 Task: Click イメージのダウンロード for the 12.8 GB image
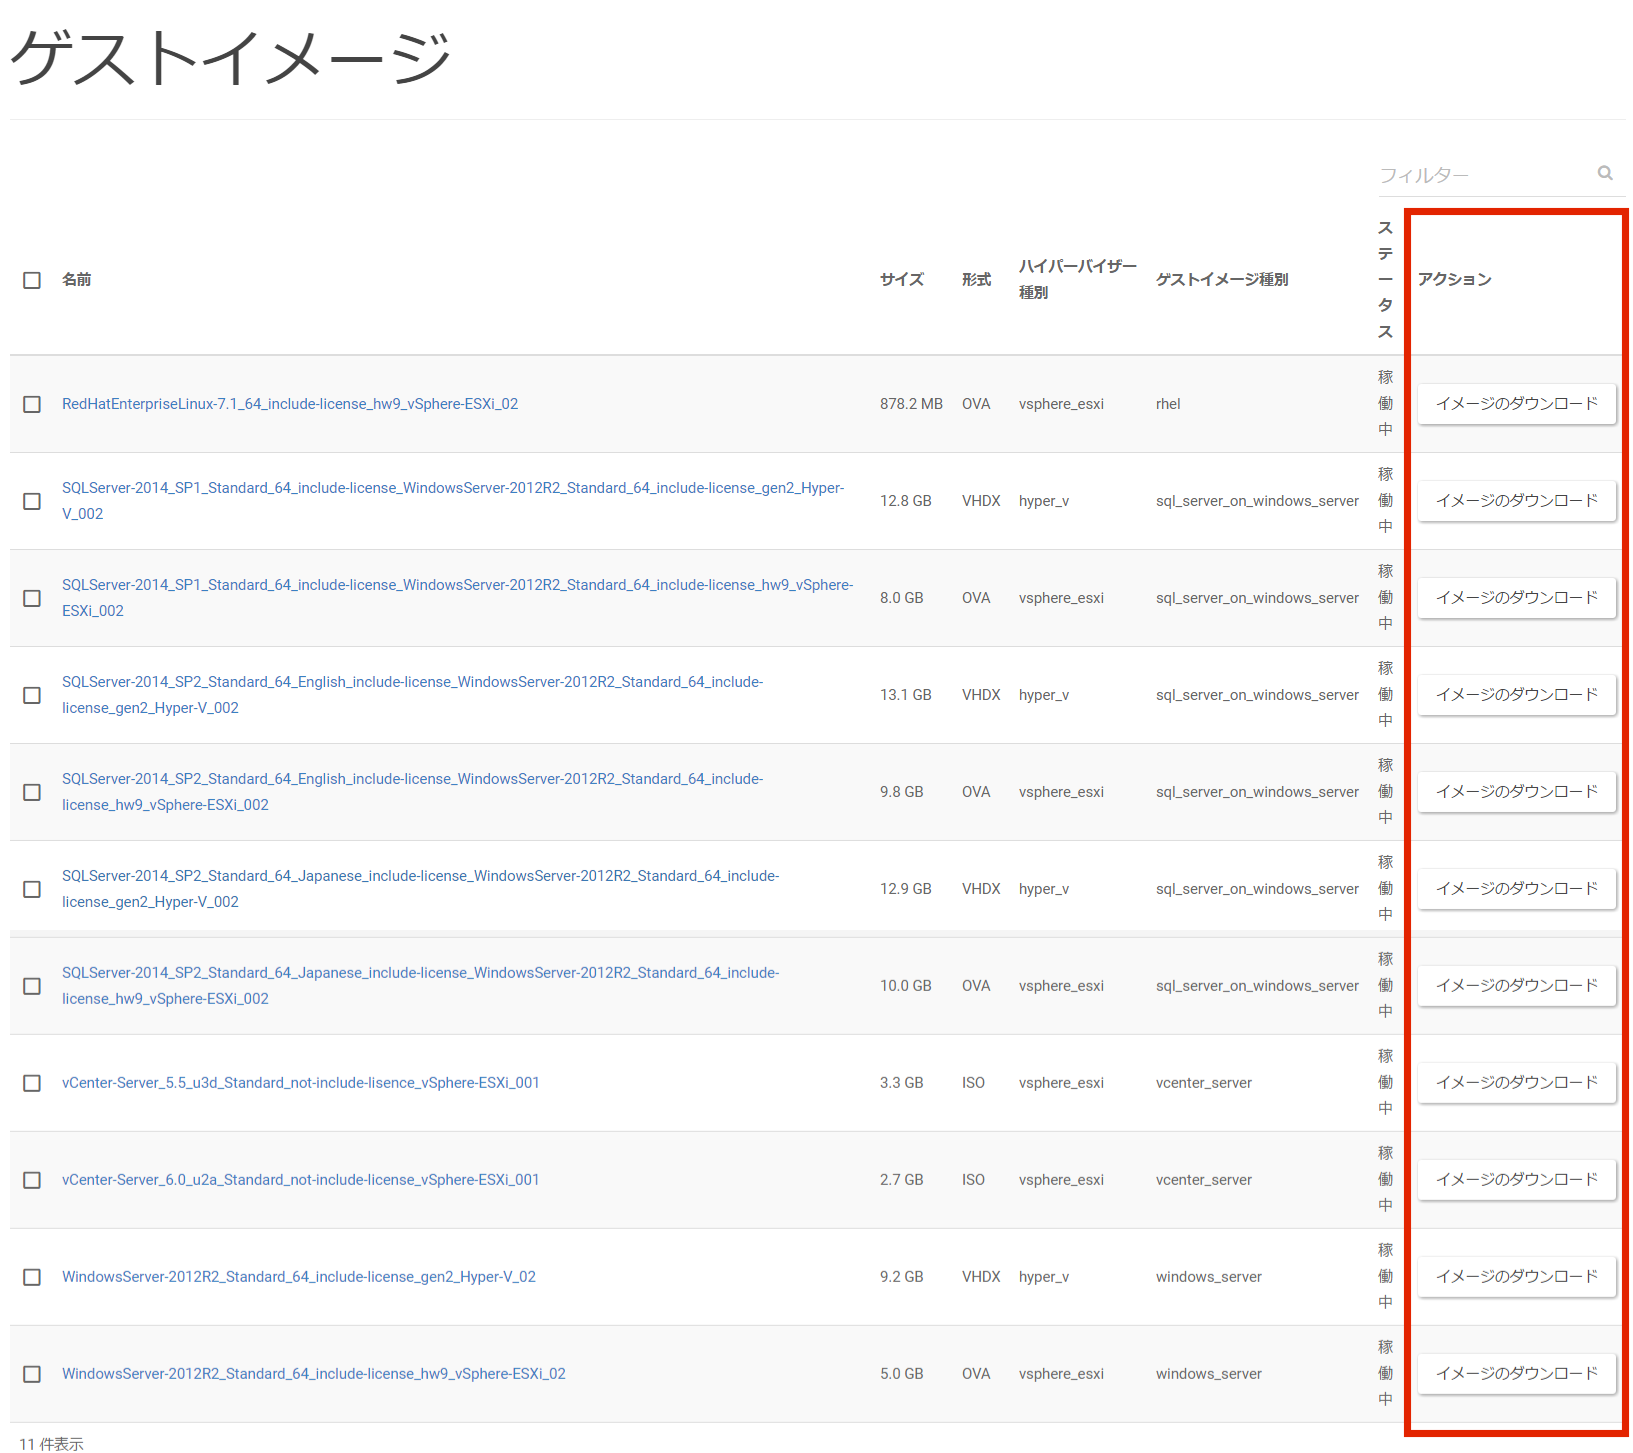tap(1517, 501)
